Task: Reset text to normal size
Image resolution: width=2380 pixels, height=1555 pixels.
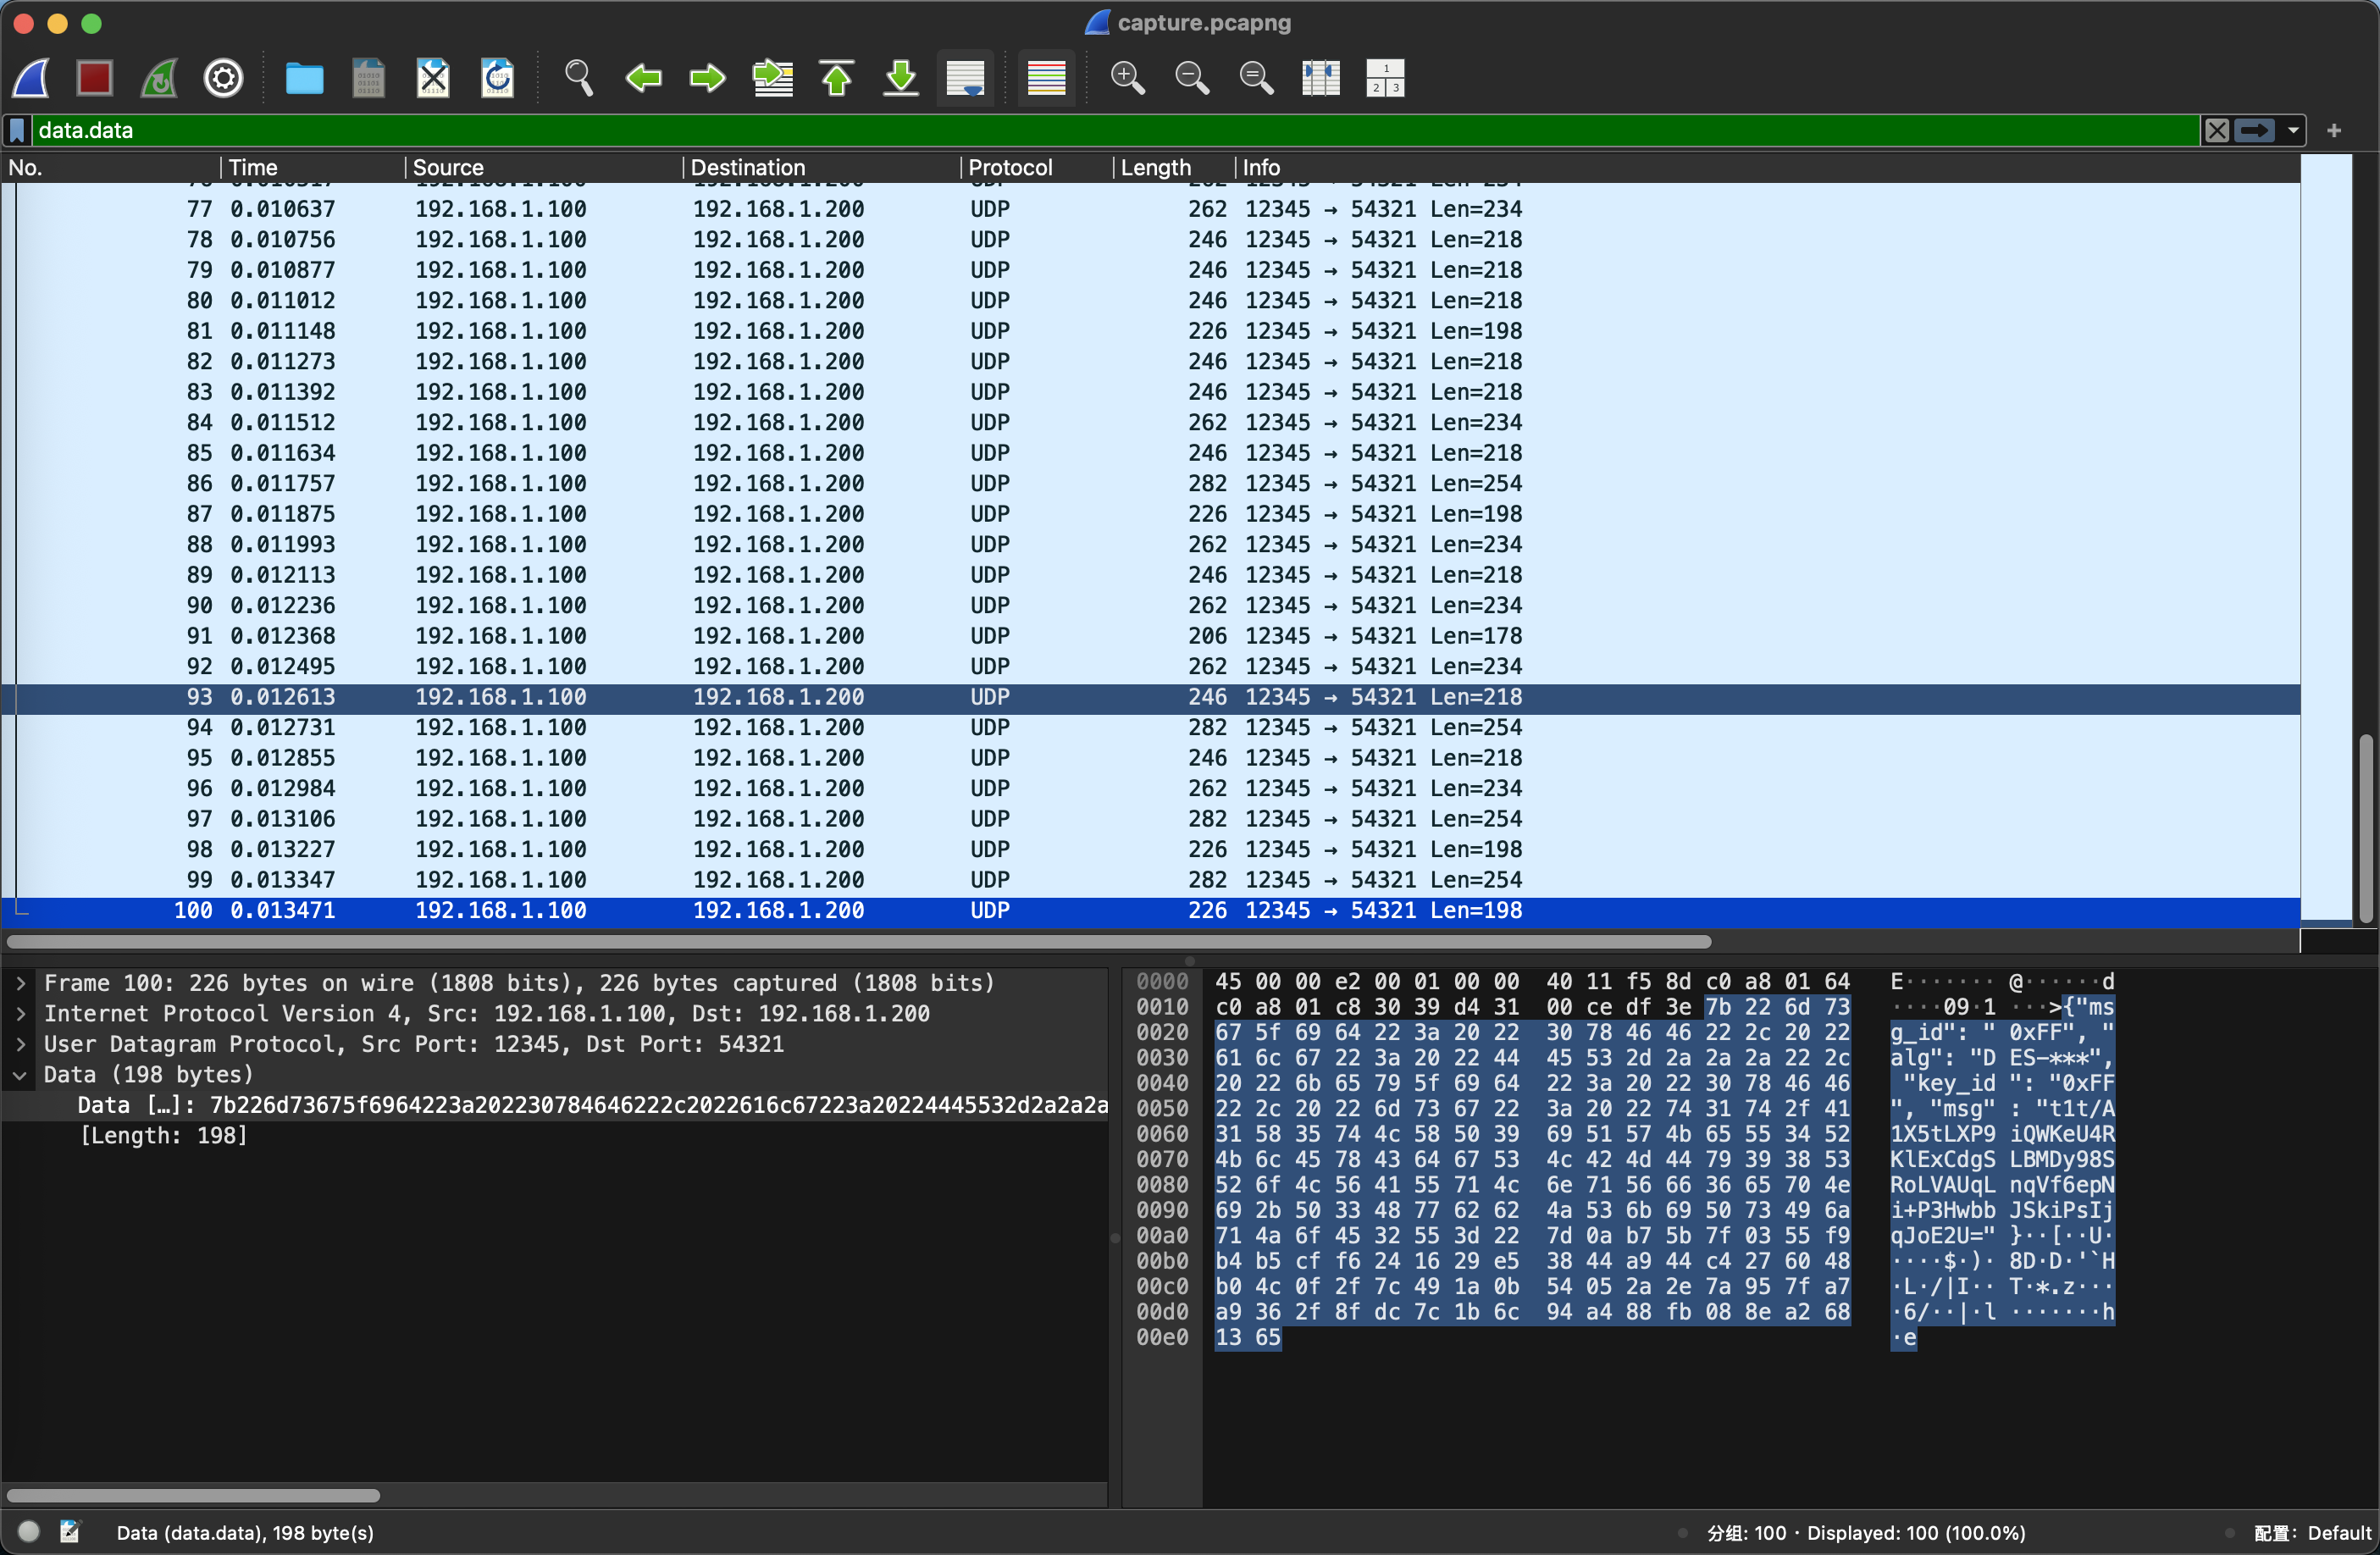Action: (1256, 78)
